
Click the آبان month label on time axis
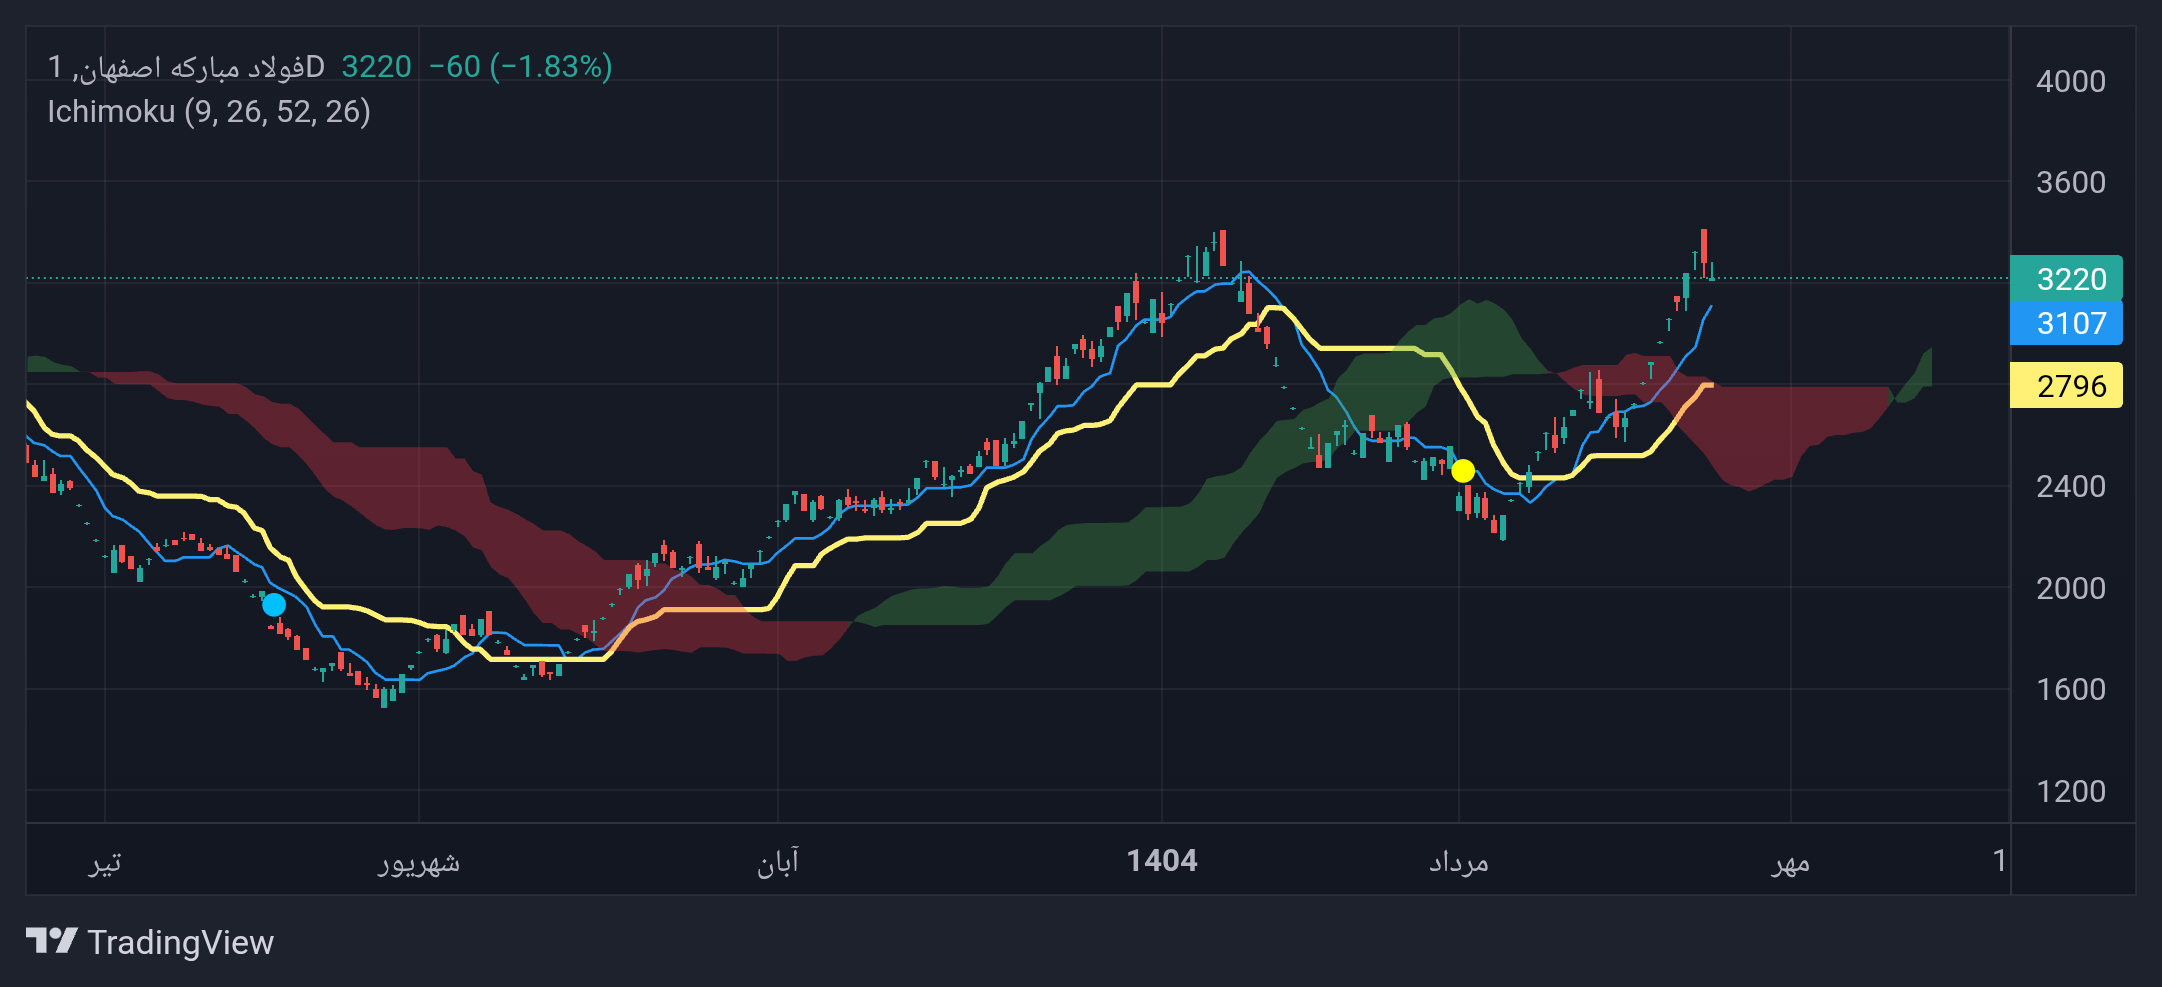[x=778, y=861]
